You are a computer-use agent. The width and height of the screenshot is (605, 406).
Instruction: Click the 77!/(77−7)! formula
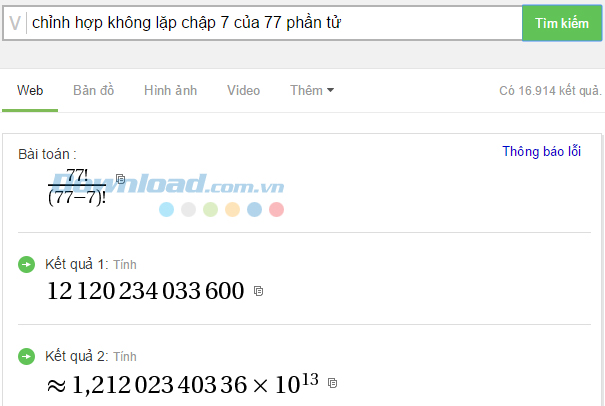pyautogui.click(x=77, y=187)
